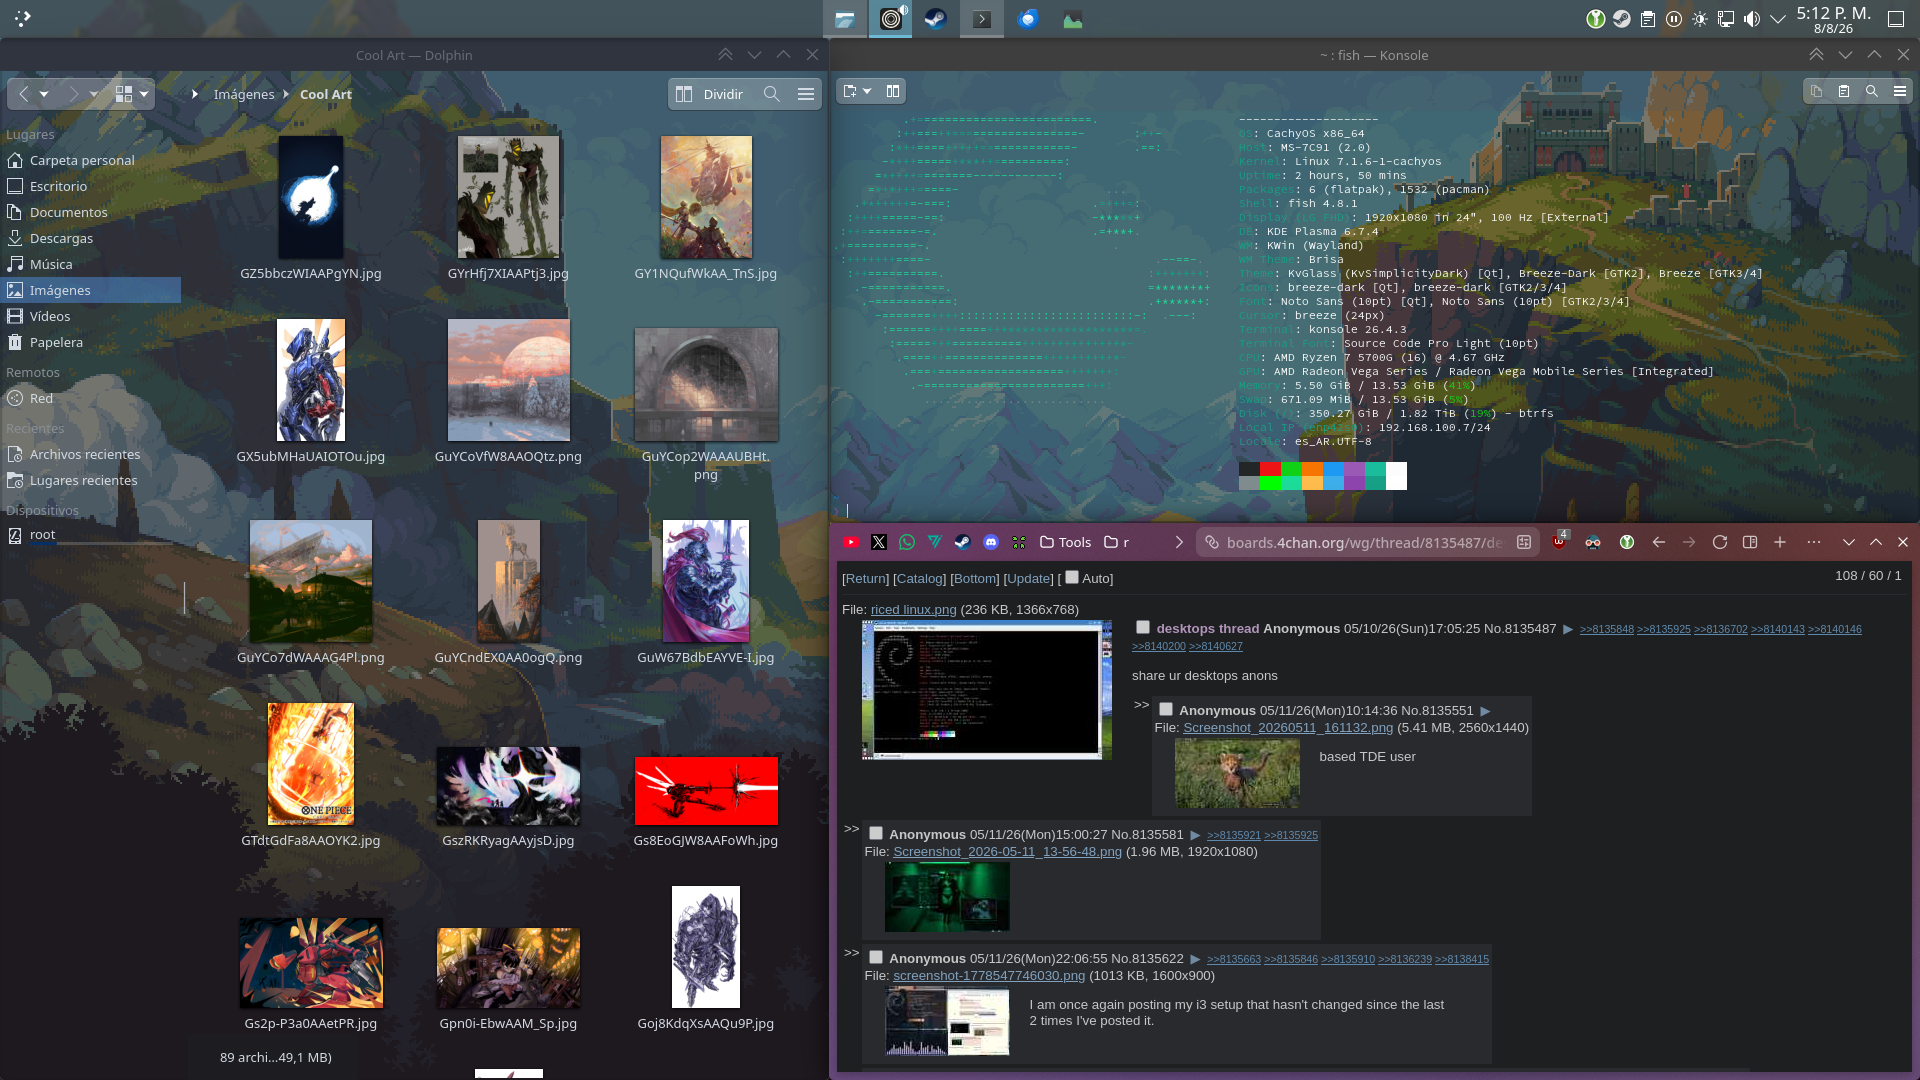Click the Konsole paste button
The width and height of the screenshot is (1920, 1080).
point(1844,91)
